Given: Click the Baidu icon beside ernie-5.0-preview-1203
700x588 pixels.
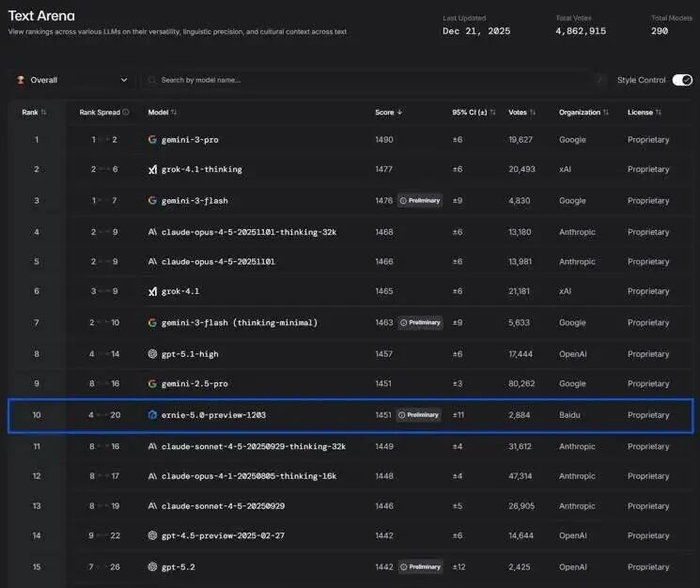Looking at the screenshot, I should [152, 415].
